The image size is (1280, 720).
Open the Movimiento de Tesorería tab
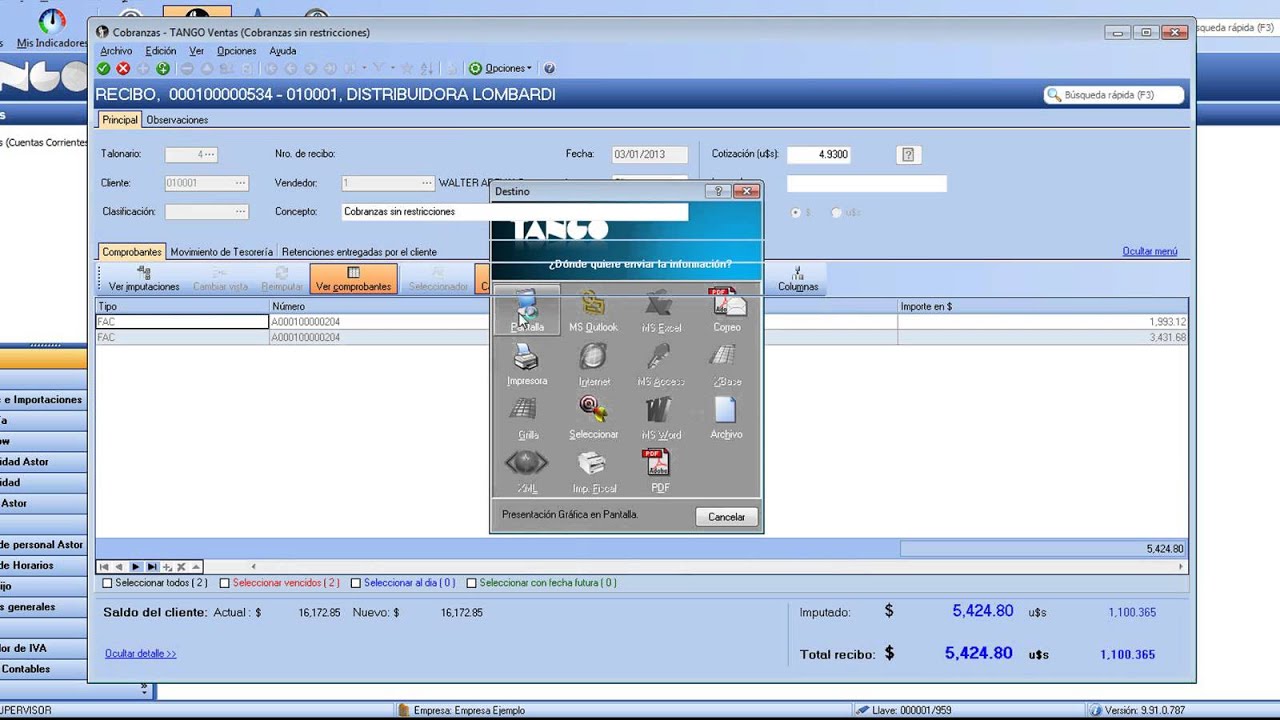click(x=221, y=252)
